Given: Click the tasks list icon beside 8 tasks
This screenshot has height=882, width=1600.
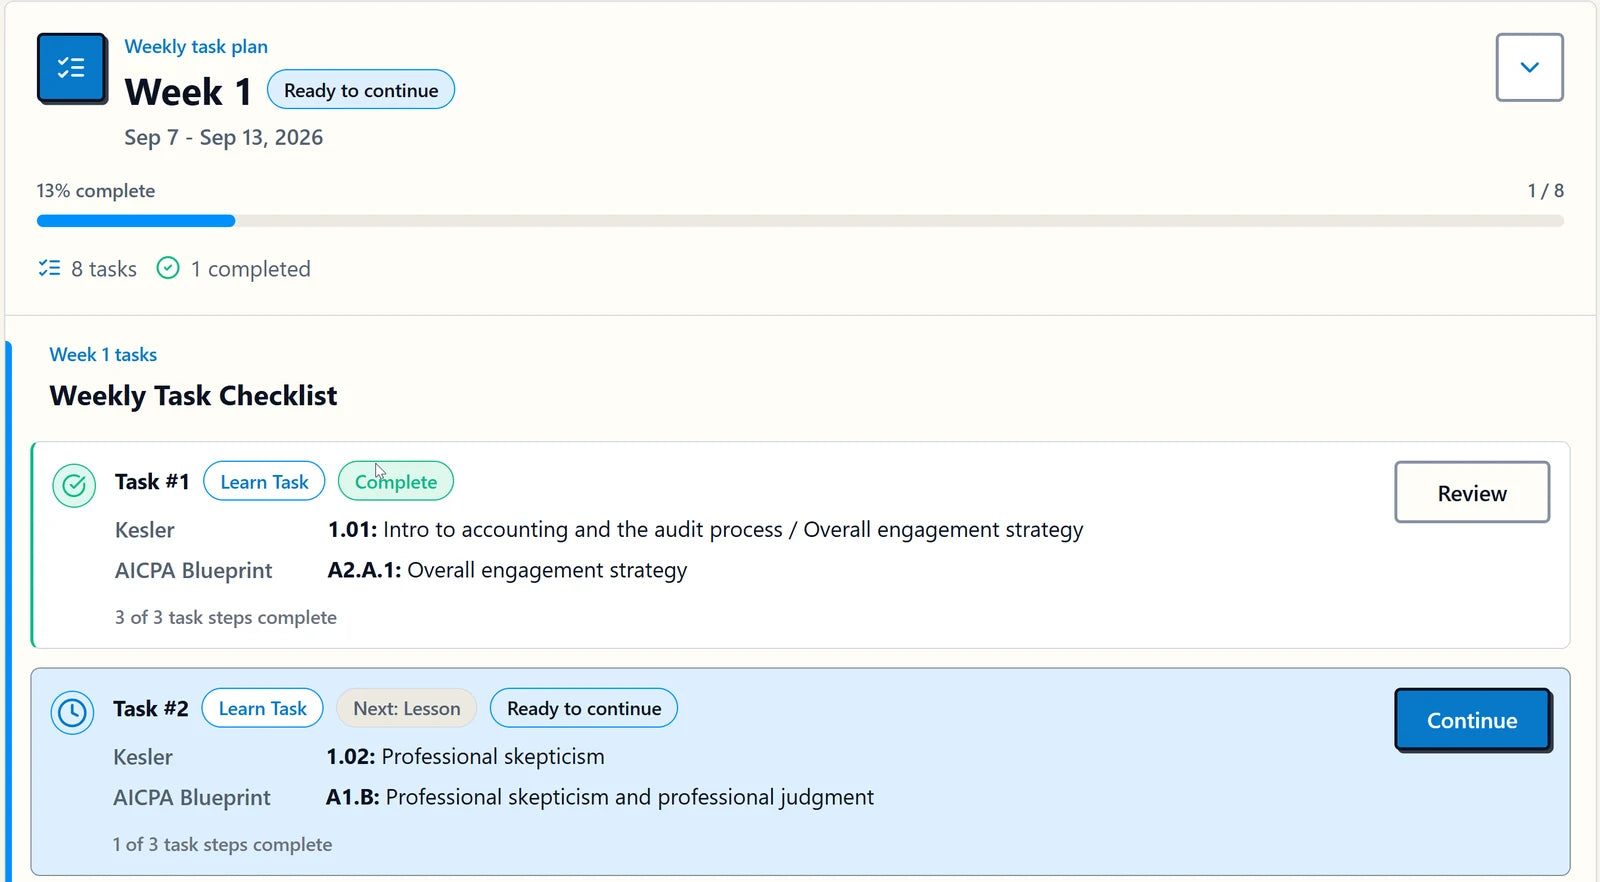Looking at the screenshot, I should coord(49,268).
